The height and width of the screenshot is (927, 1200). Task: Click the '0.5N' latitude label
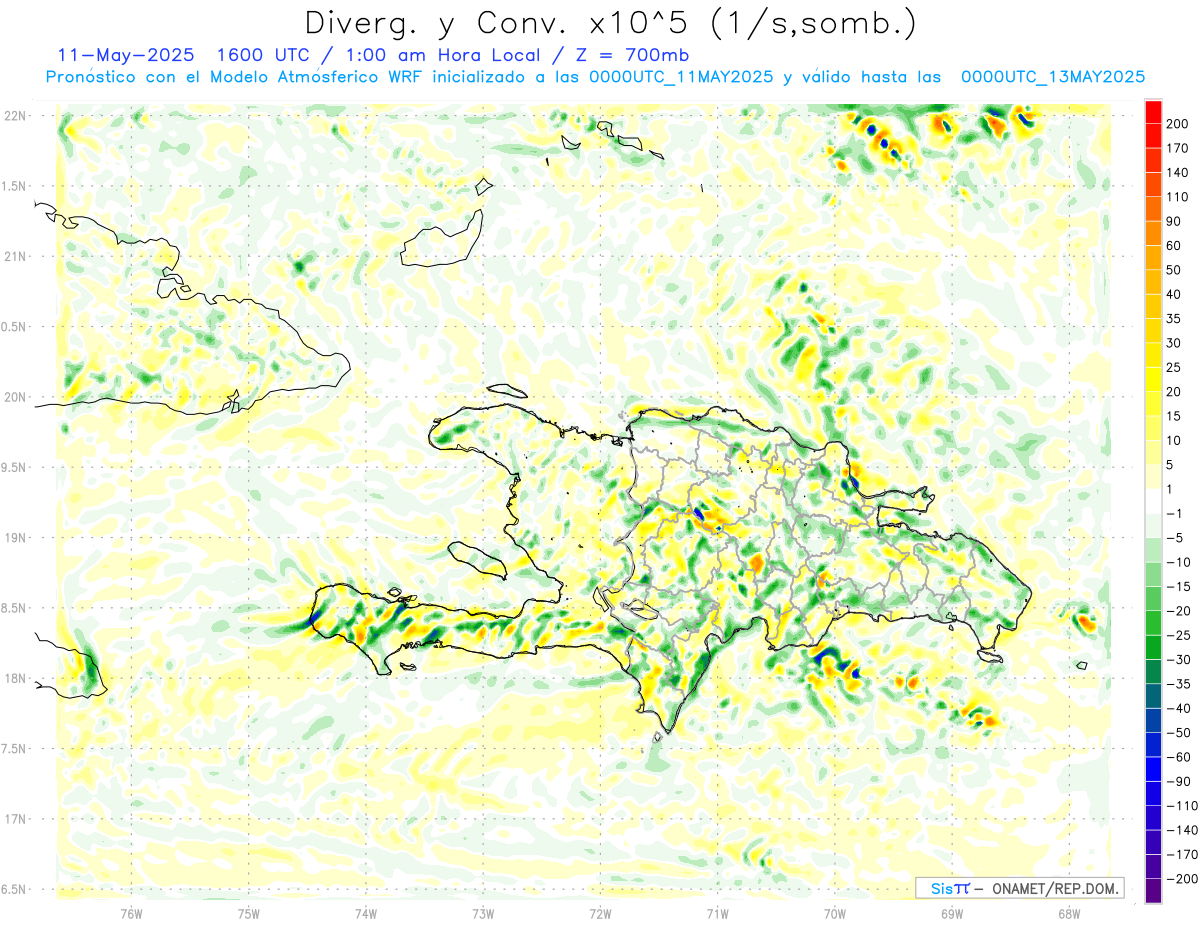coord(14,327)
